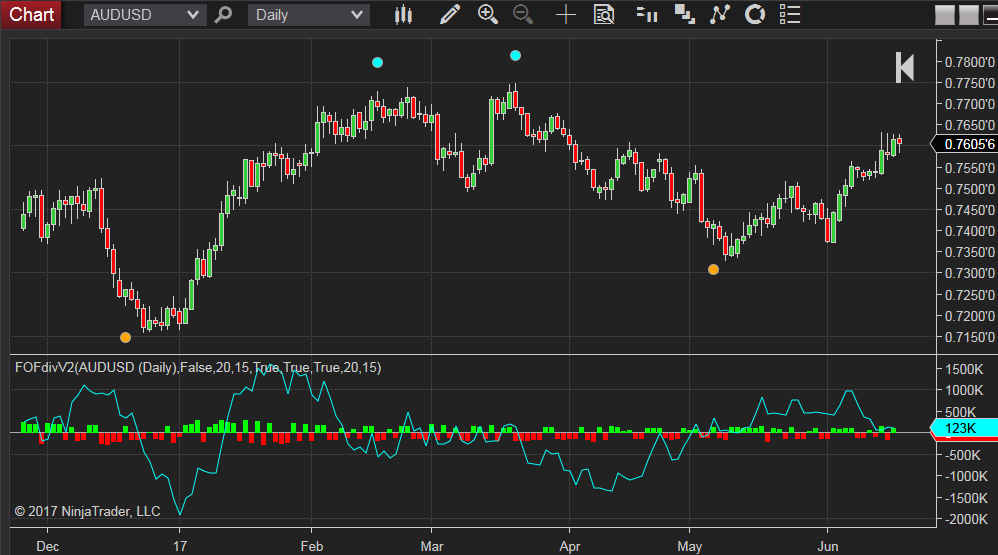Viewport: 998px width, 555px height.
Task: Click the Mar label on time axis
Action: coord(432,546)
